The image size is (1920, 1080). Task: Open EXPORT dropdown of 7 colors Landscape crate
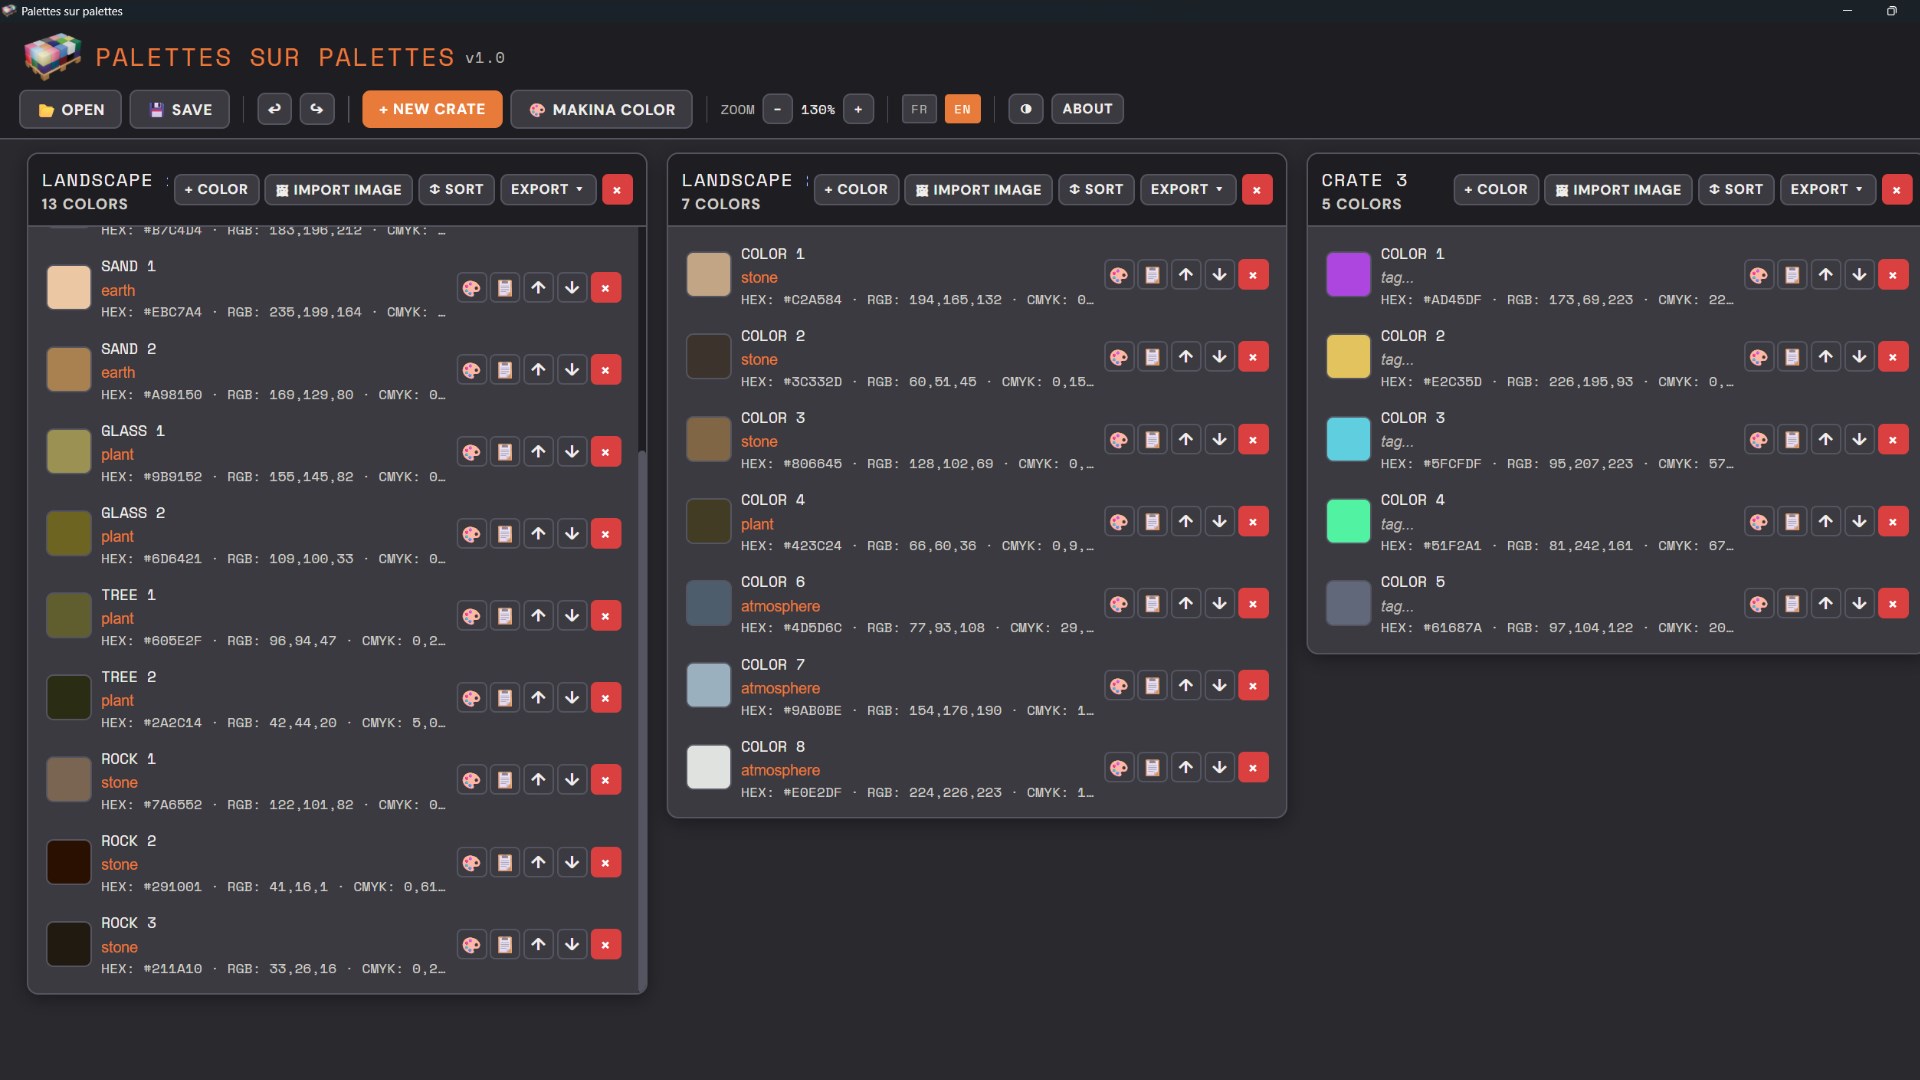tap(1188, 189)
